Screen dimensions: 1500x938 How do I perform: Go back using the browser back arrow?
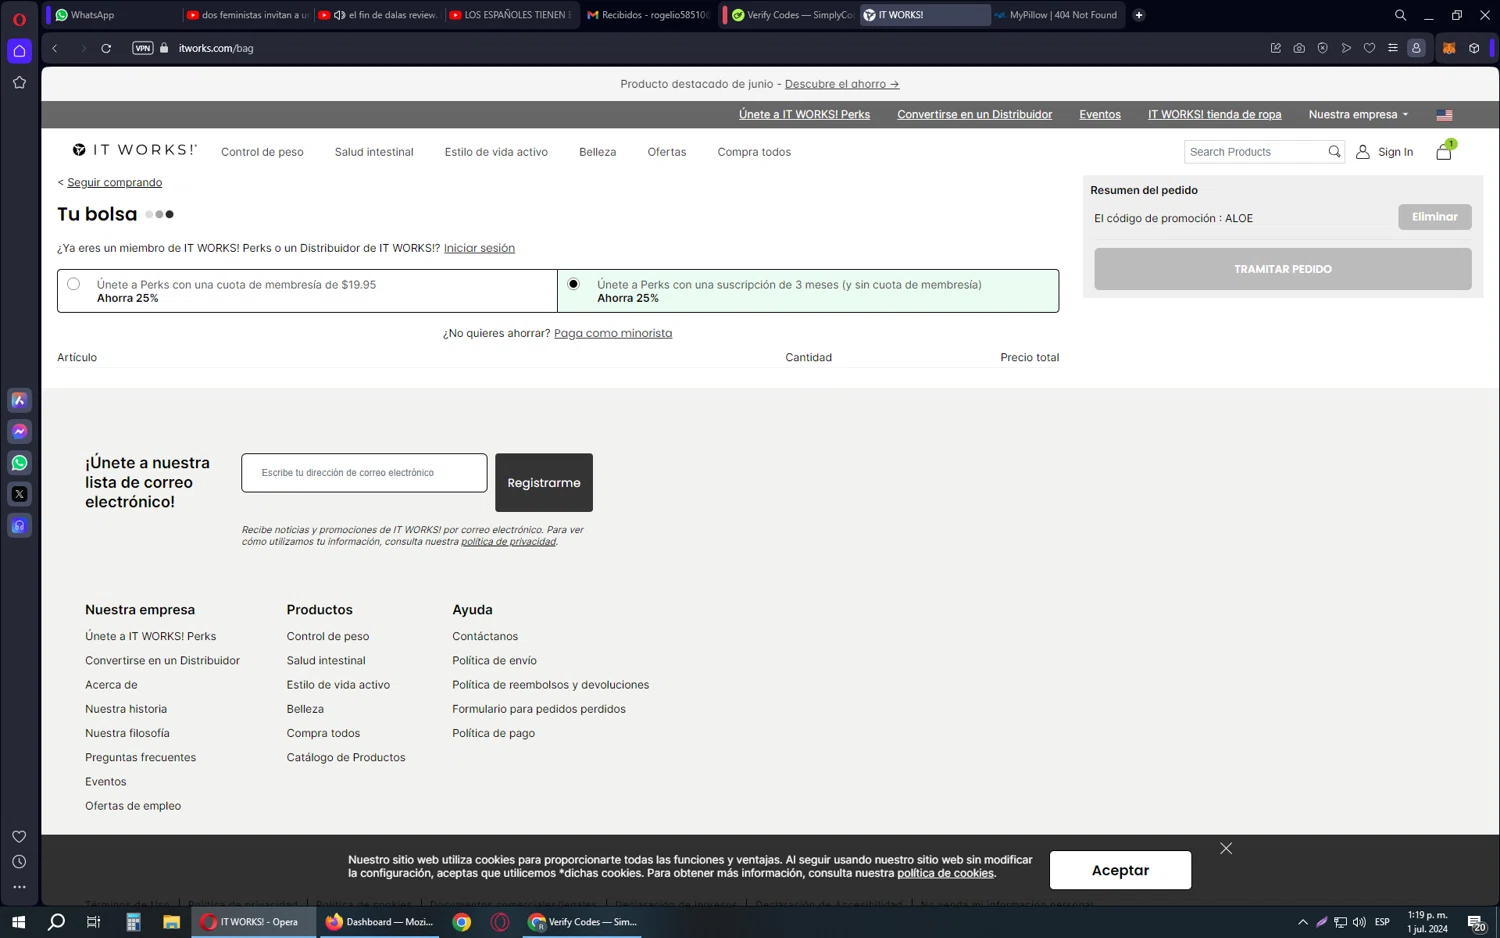(x=55, y=48)
